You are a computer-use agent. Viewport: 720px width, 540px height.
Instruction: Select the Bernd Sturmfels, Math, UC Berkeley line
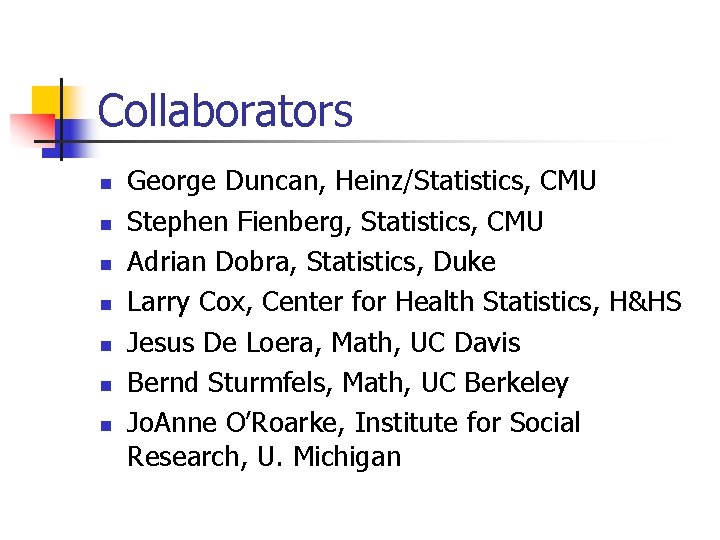[348, 383]
